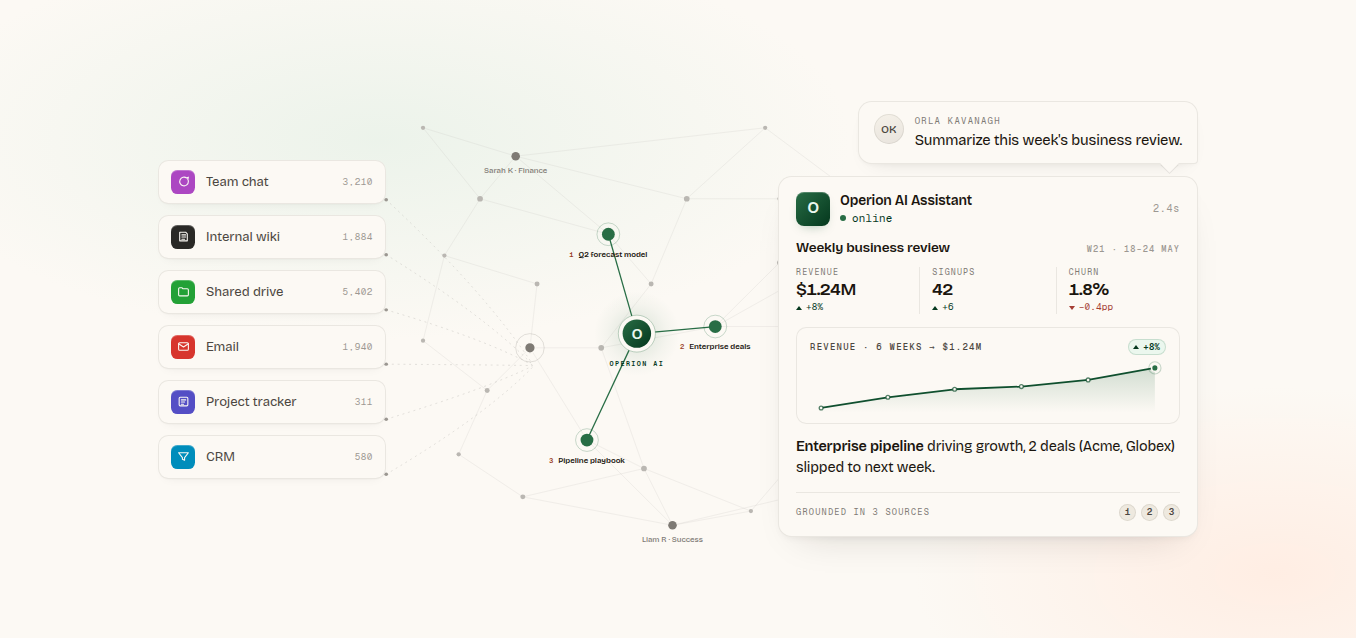This screenshot has height=638, width=1356.
Task: Select the Liam R · Success node
Action: coord(672,525)
